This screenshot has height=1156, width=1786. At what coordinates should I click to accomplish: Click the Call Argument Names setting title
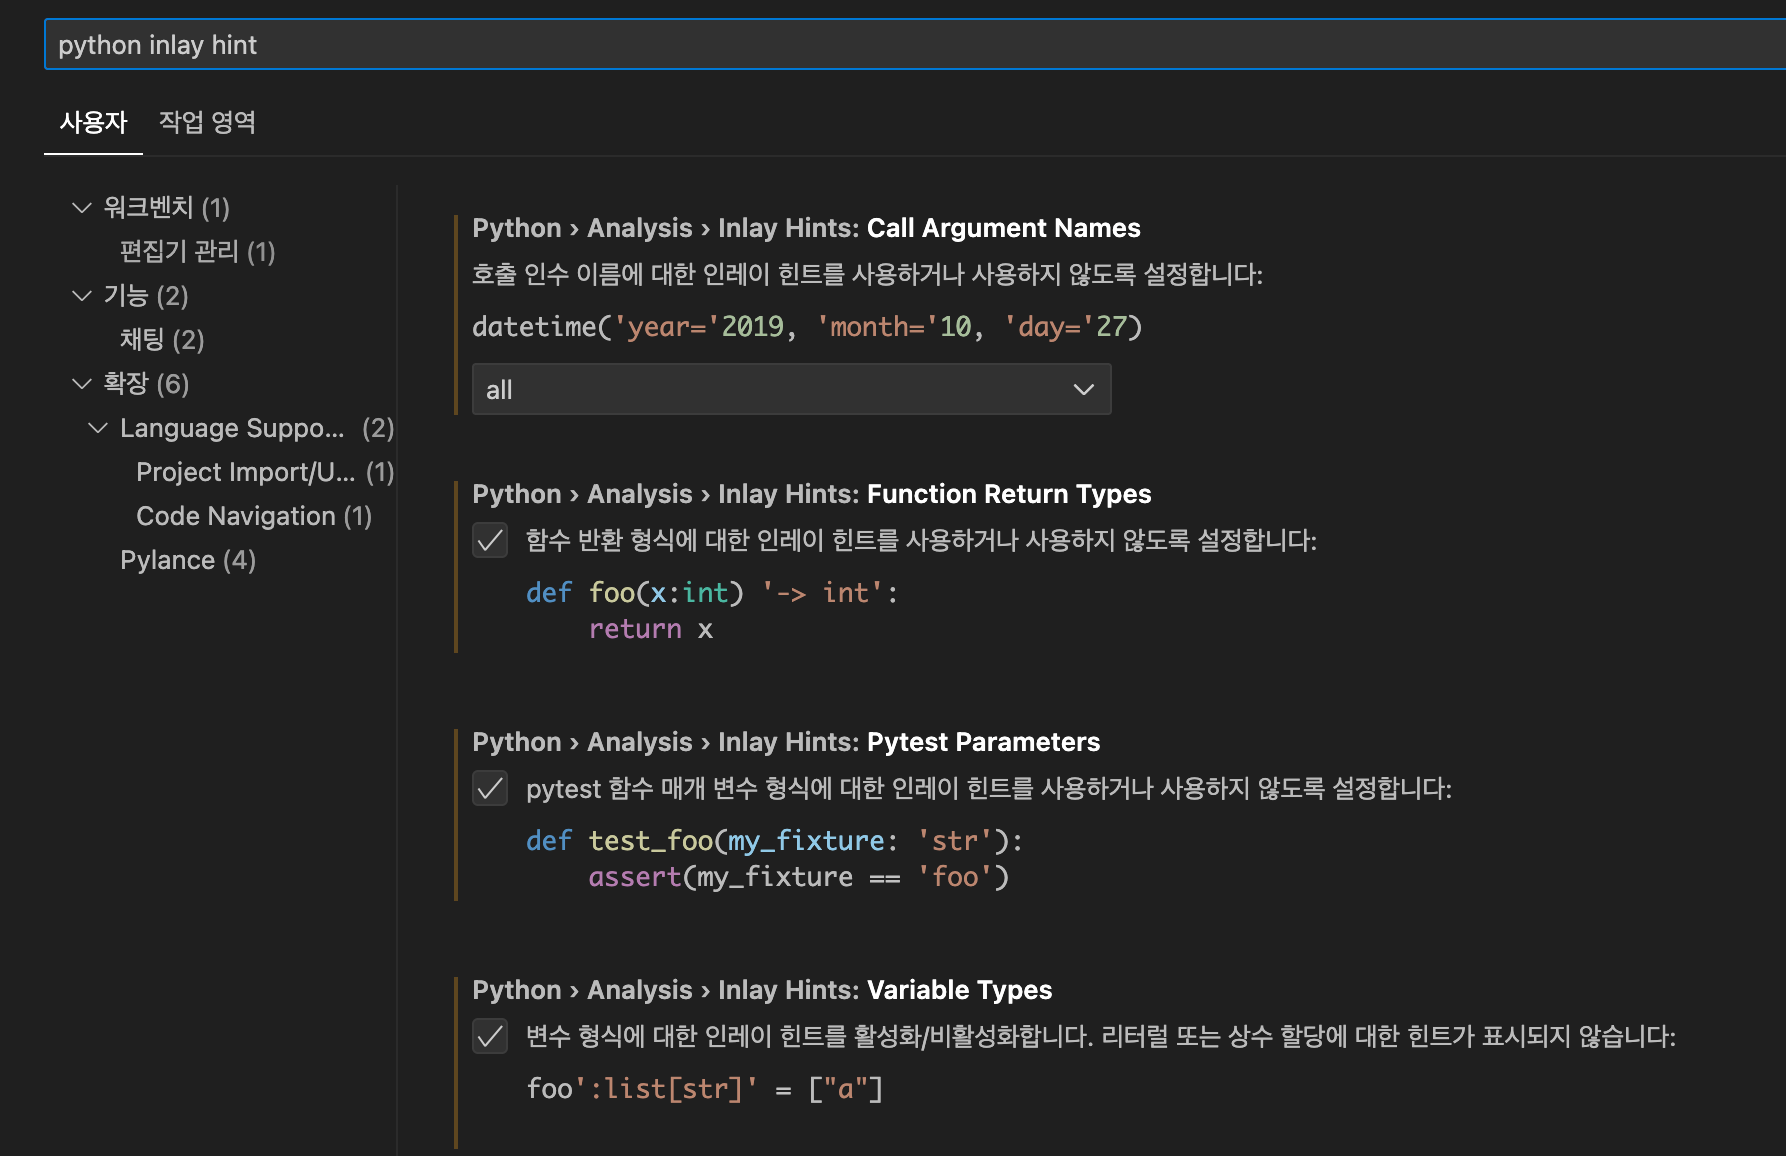point(806,228)
